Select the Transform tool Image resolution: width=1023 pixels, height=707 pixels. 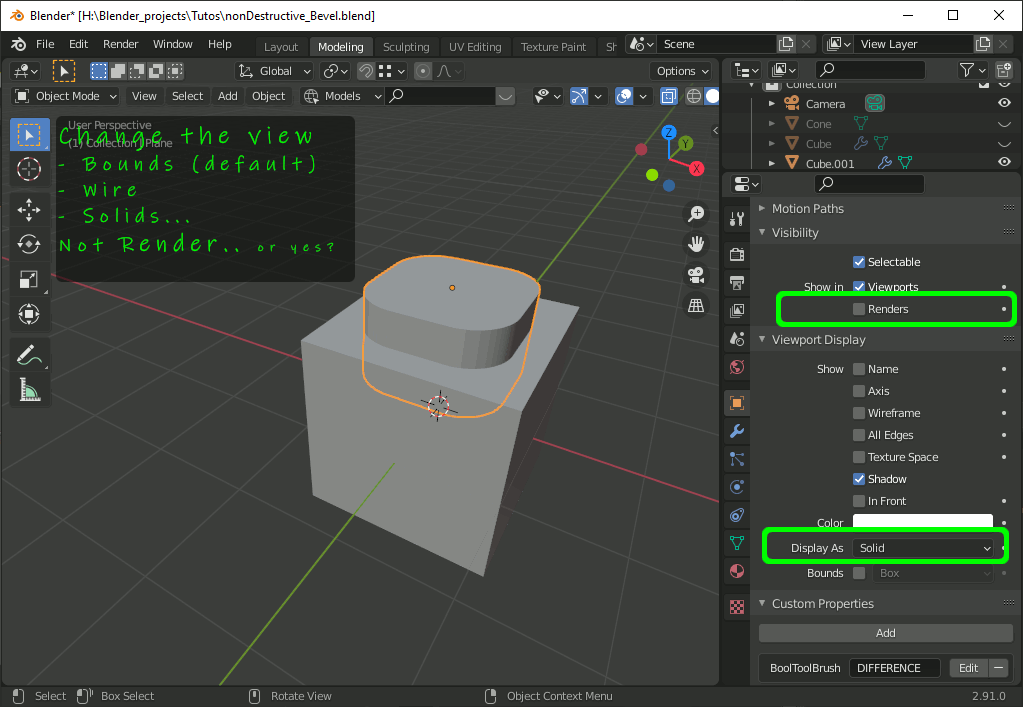(29, 314)
